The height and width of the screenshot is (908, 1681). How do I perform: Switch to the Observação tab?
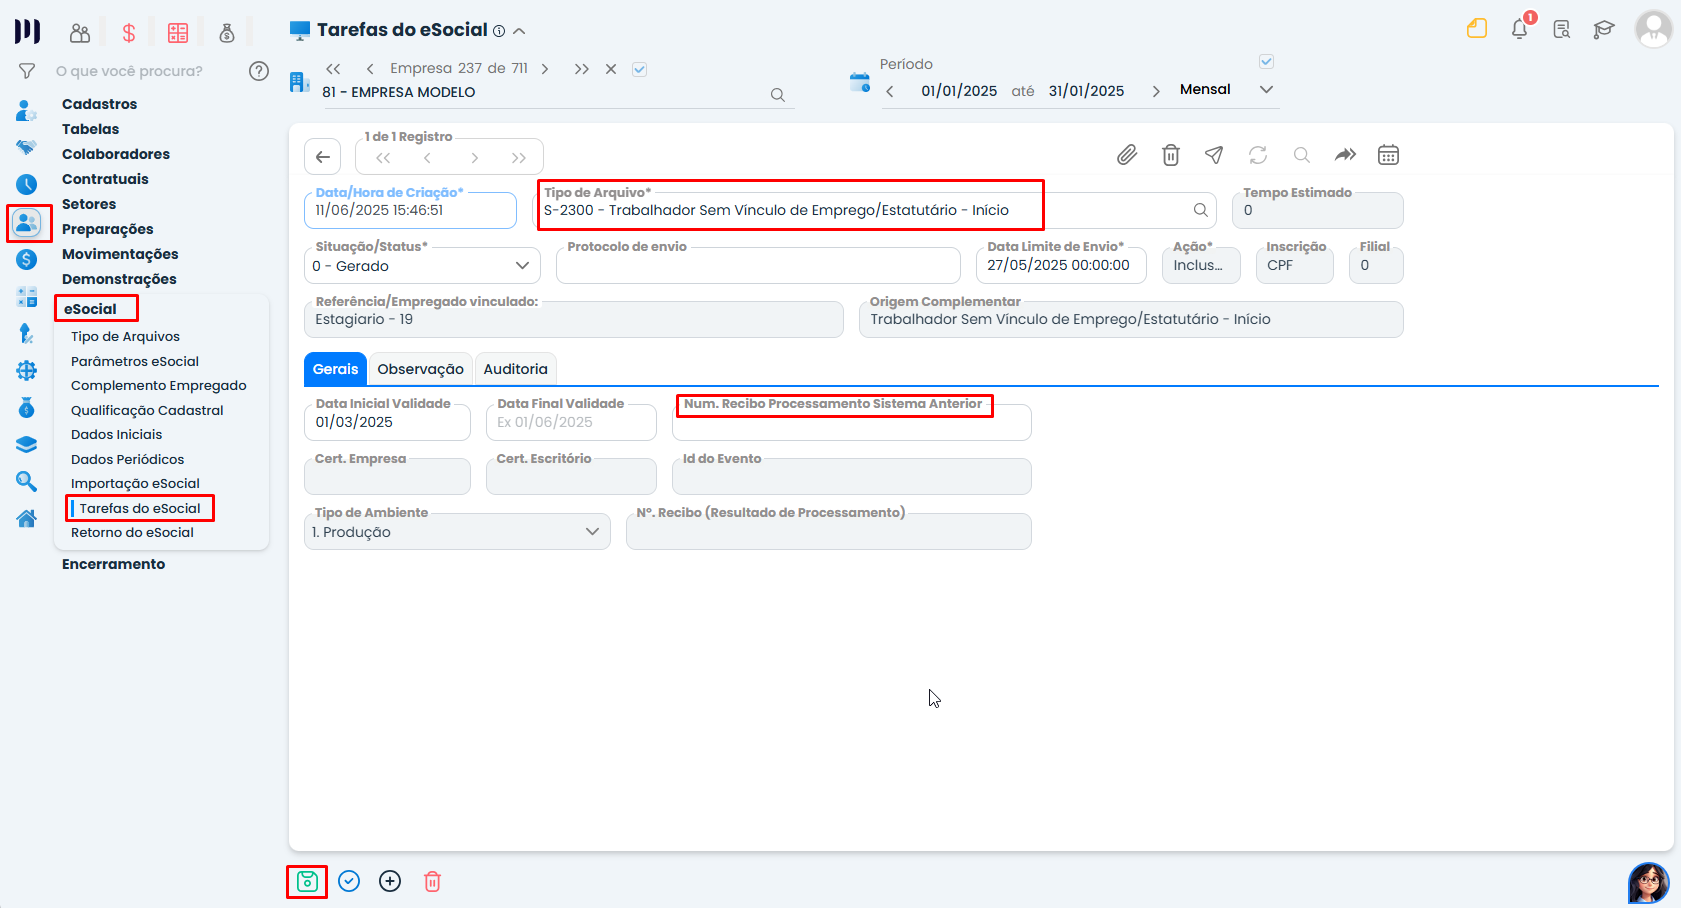(x=421, y=369)
